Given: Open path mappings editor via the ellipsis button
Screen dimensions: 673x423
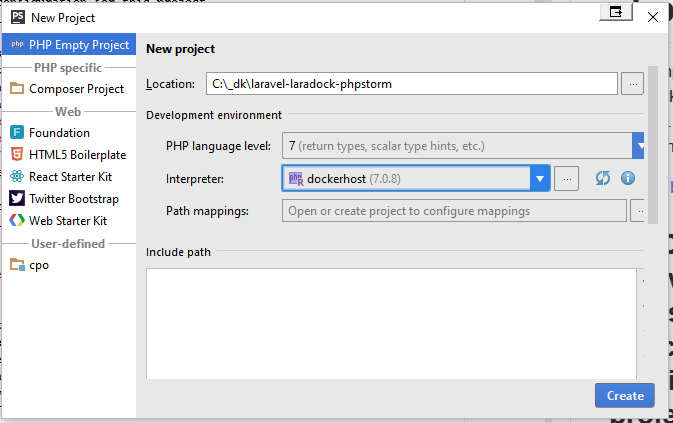Looking at the screenshot, I should coord(637,211).
